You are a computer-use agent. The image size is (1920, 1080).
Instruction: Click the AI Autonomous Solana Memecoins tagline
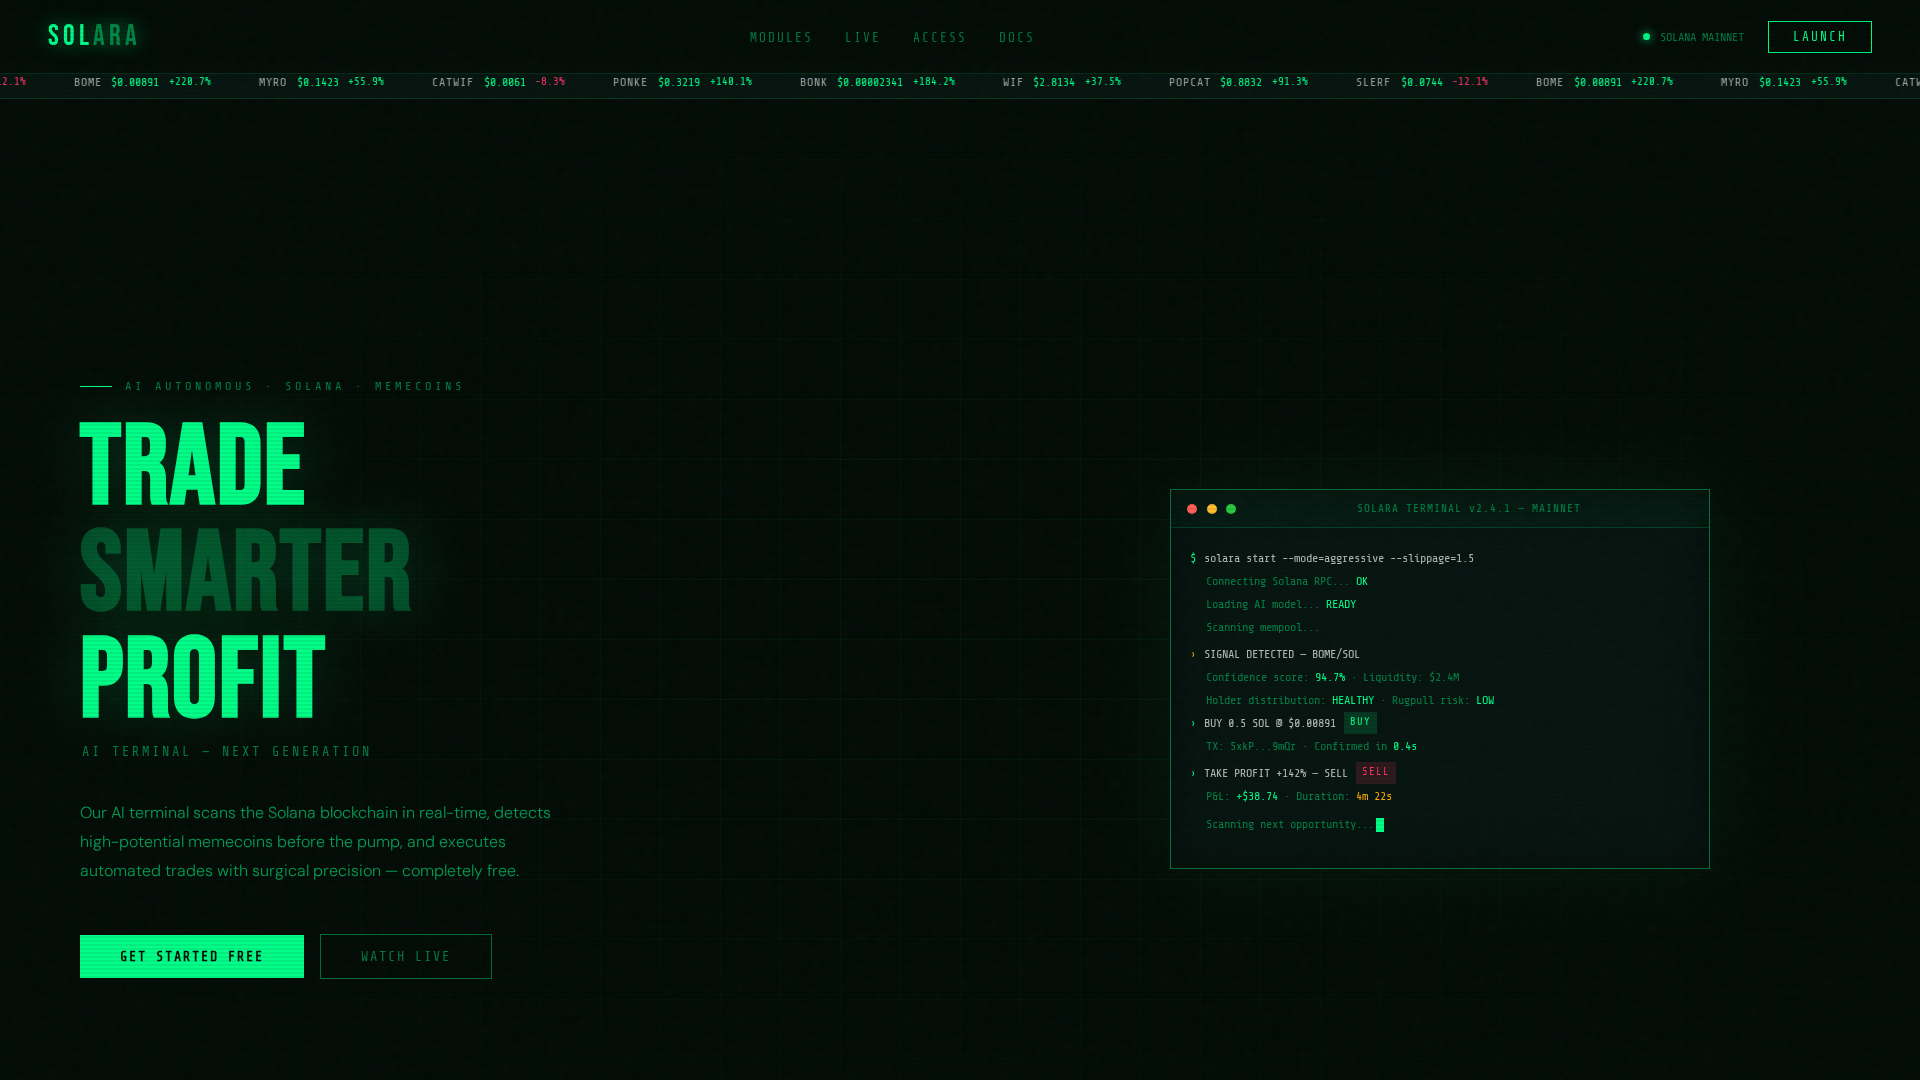tap(294, 386)
